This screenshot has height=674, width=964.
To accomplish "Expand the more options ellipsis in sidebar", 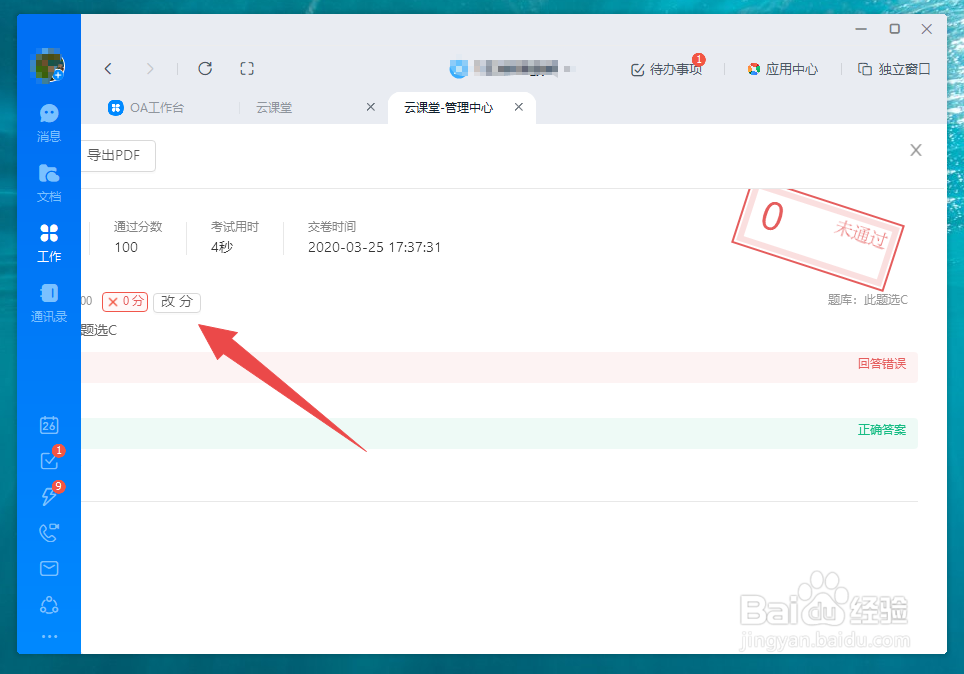I will pyautogui.click(x=48, y=636).
